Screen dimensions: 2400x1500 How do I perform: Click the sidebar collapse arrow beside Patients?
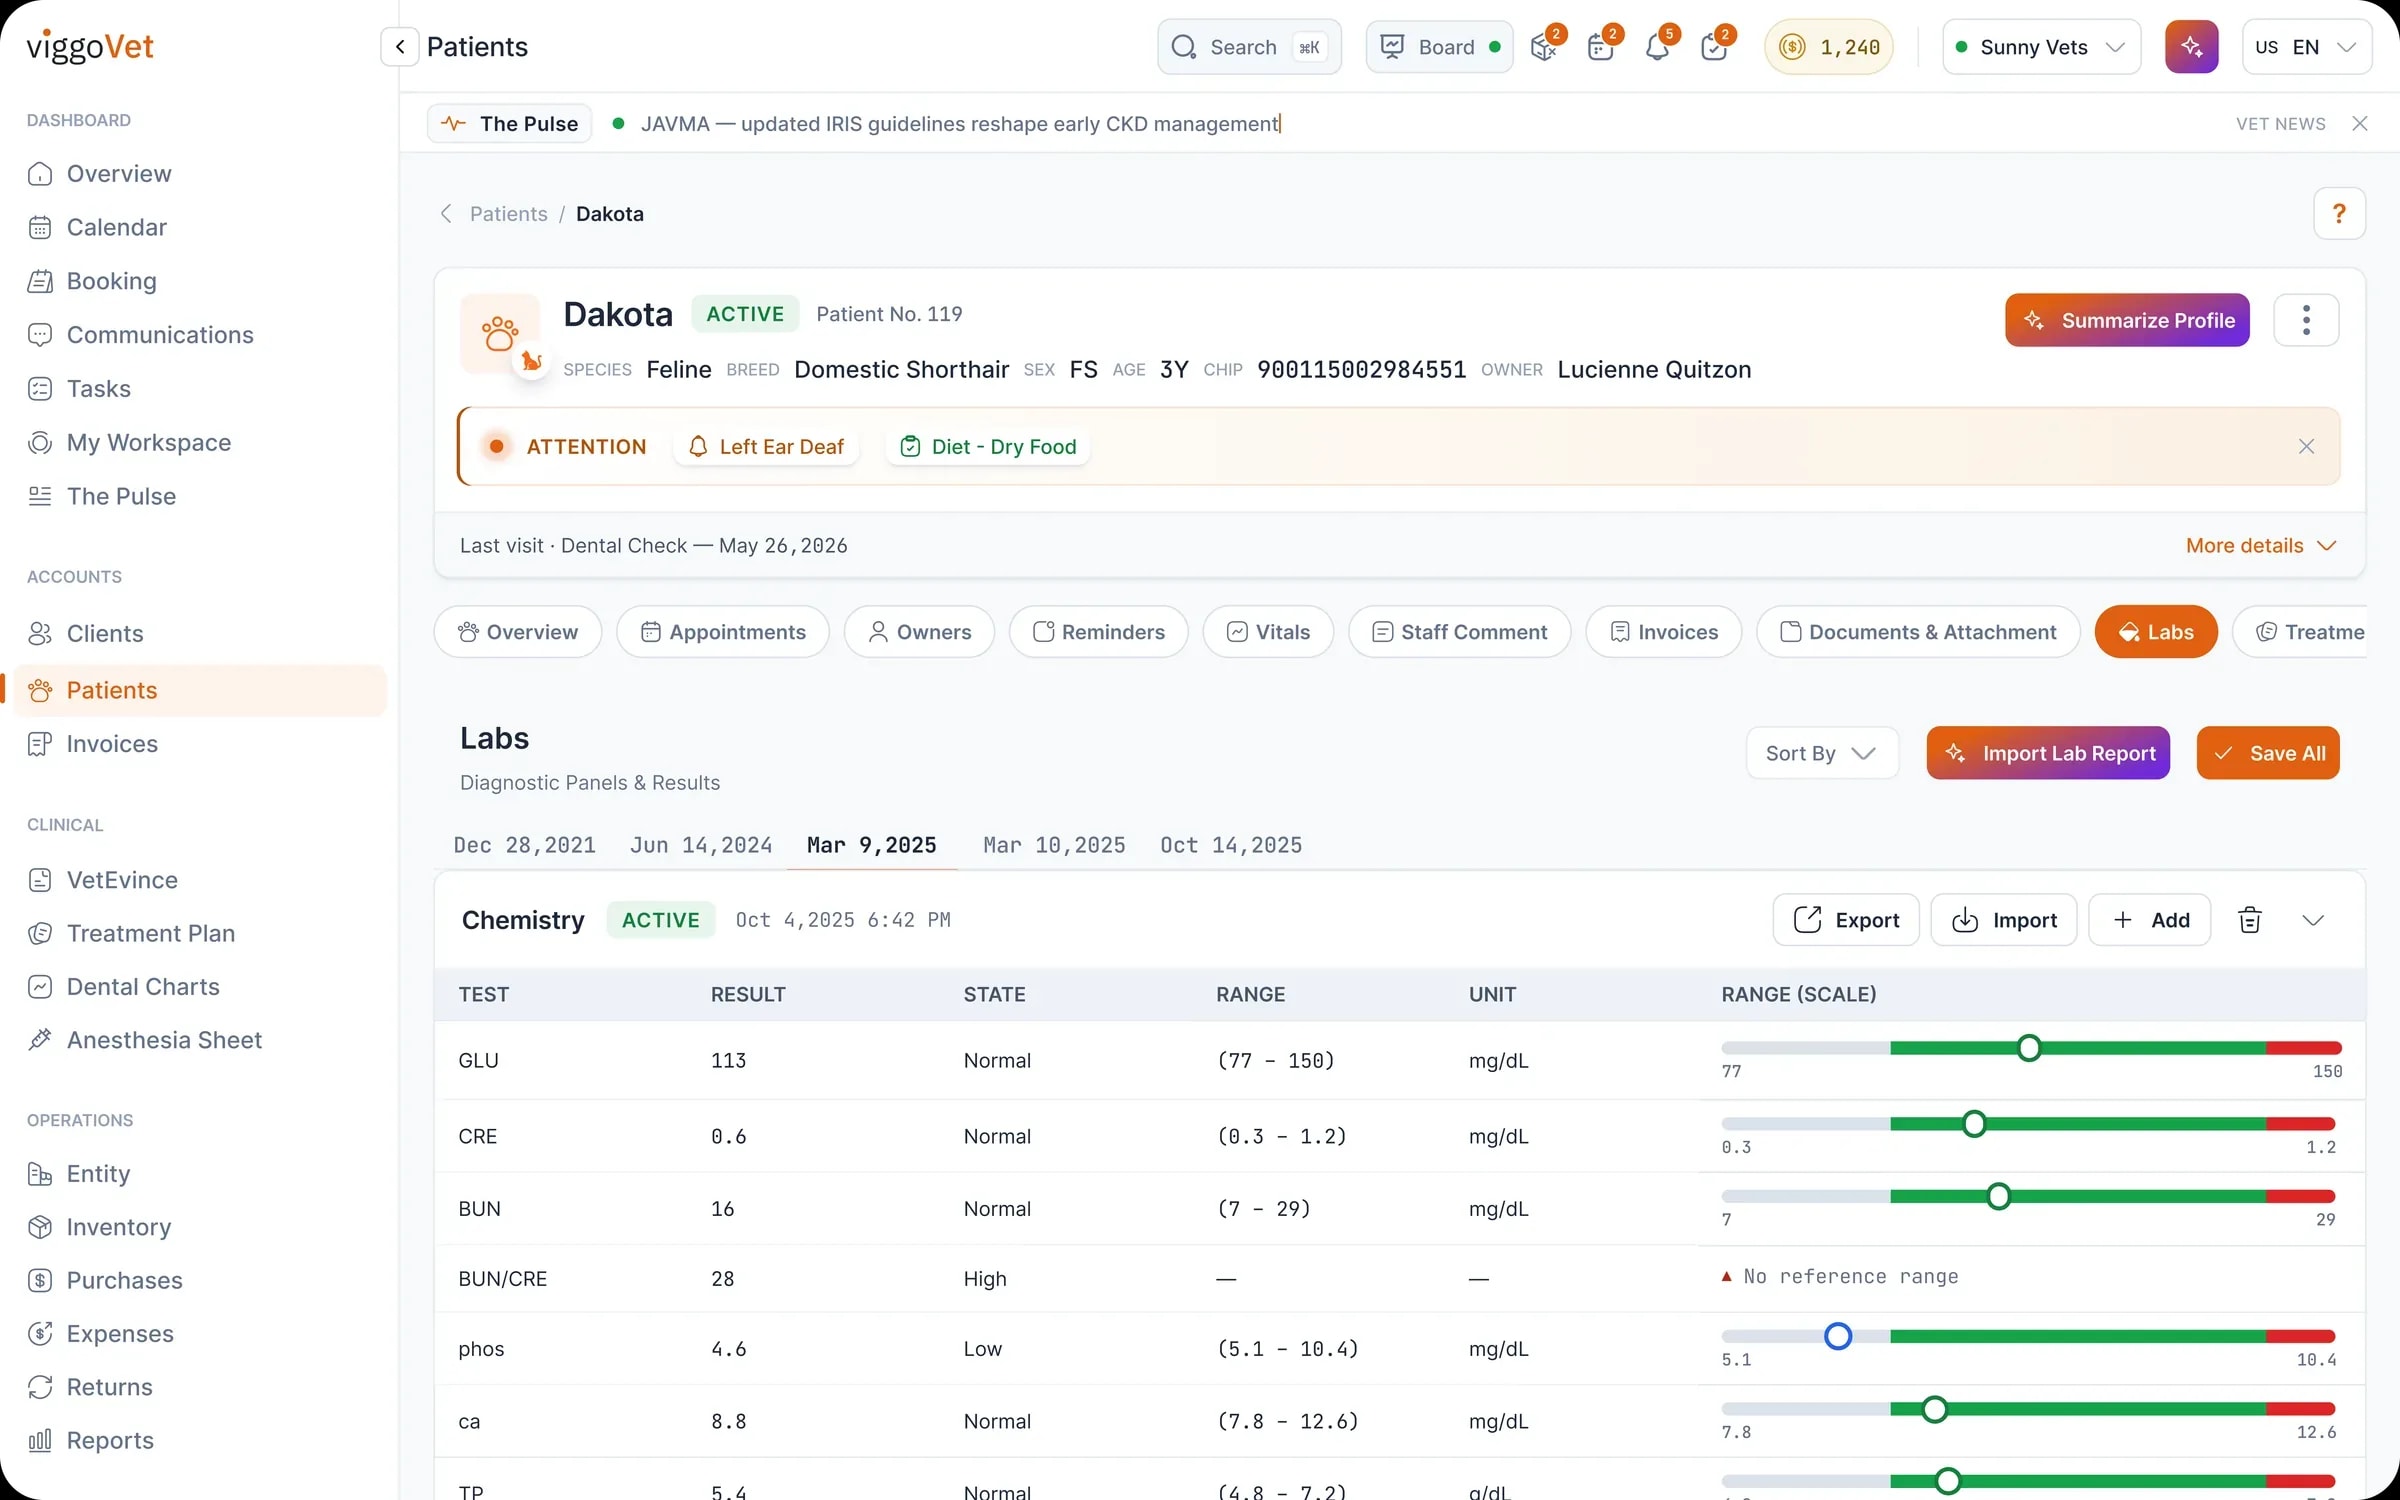[x=399, y=47]
